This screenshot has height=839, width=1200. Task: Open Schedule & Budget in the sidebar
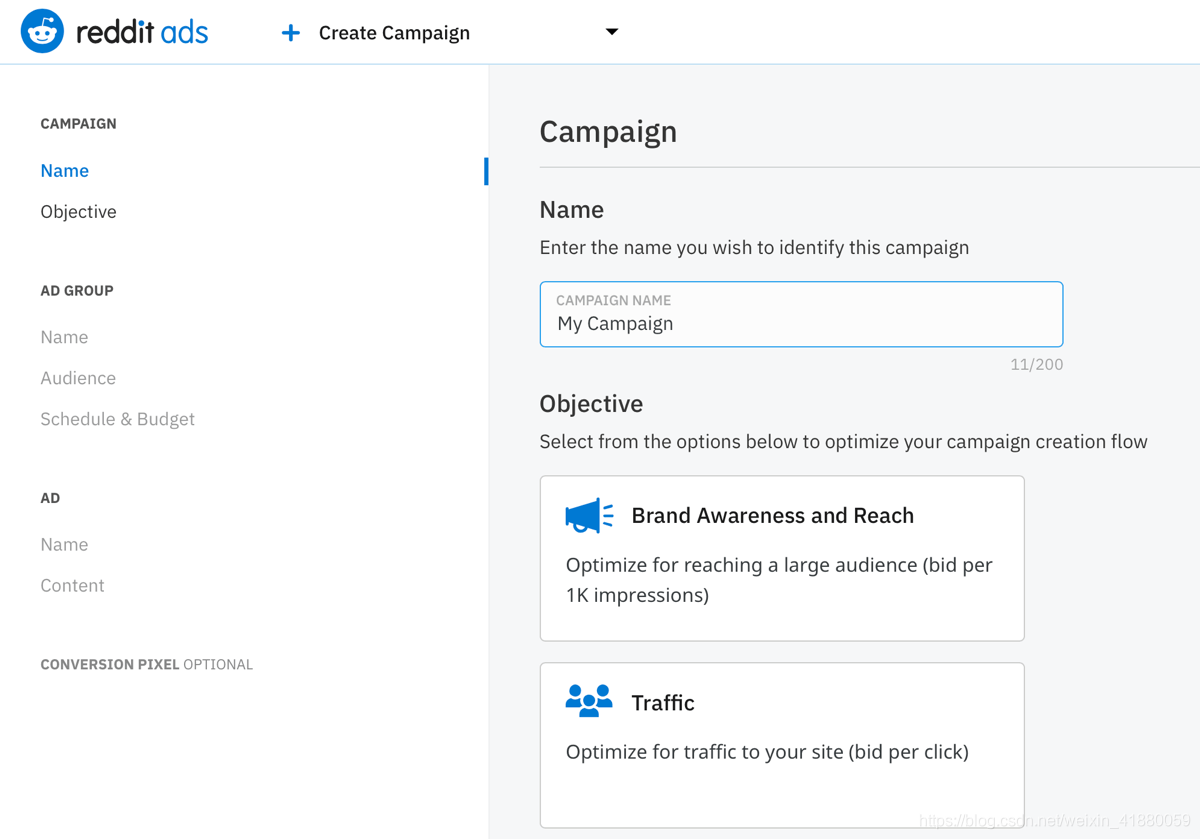point(117,419)
